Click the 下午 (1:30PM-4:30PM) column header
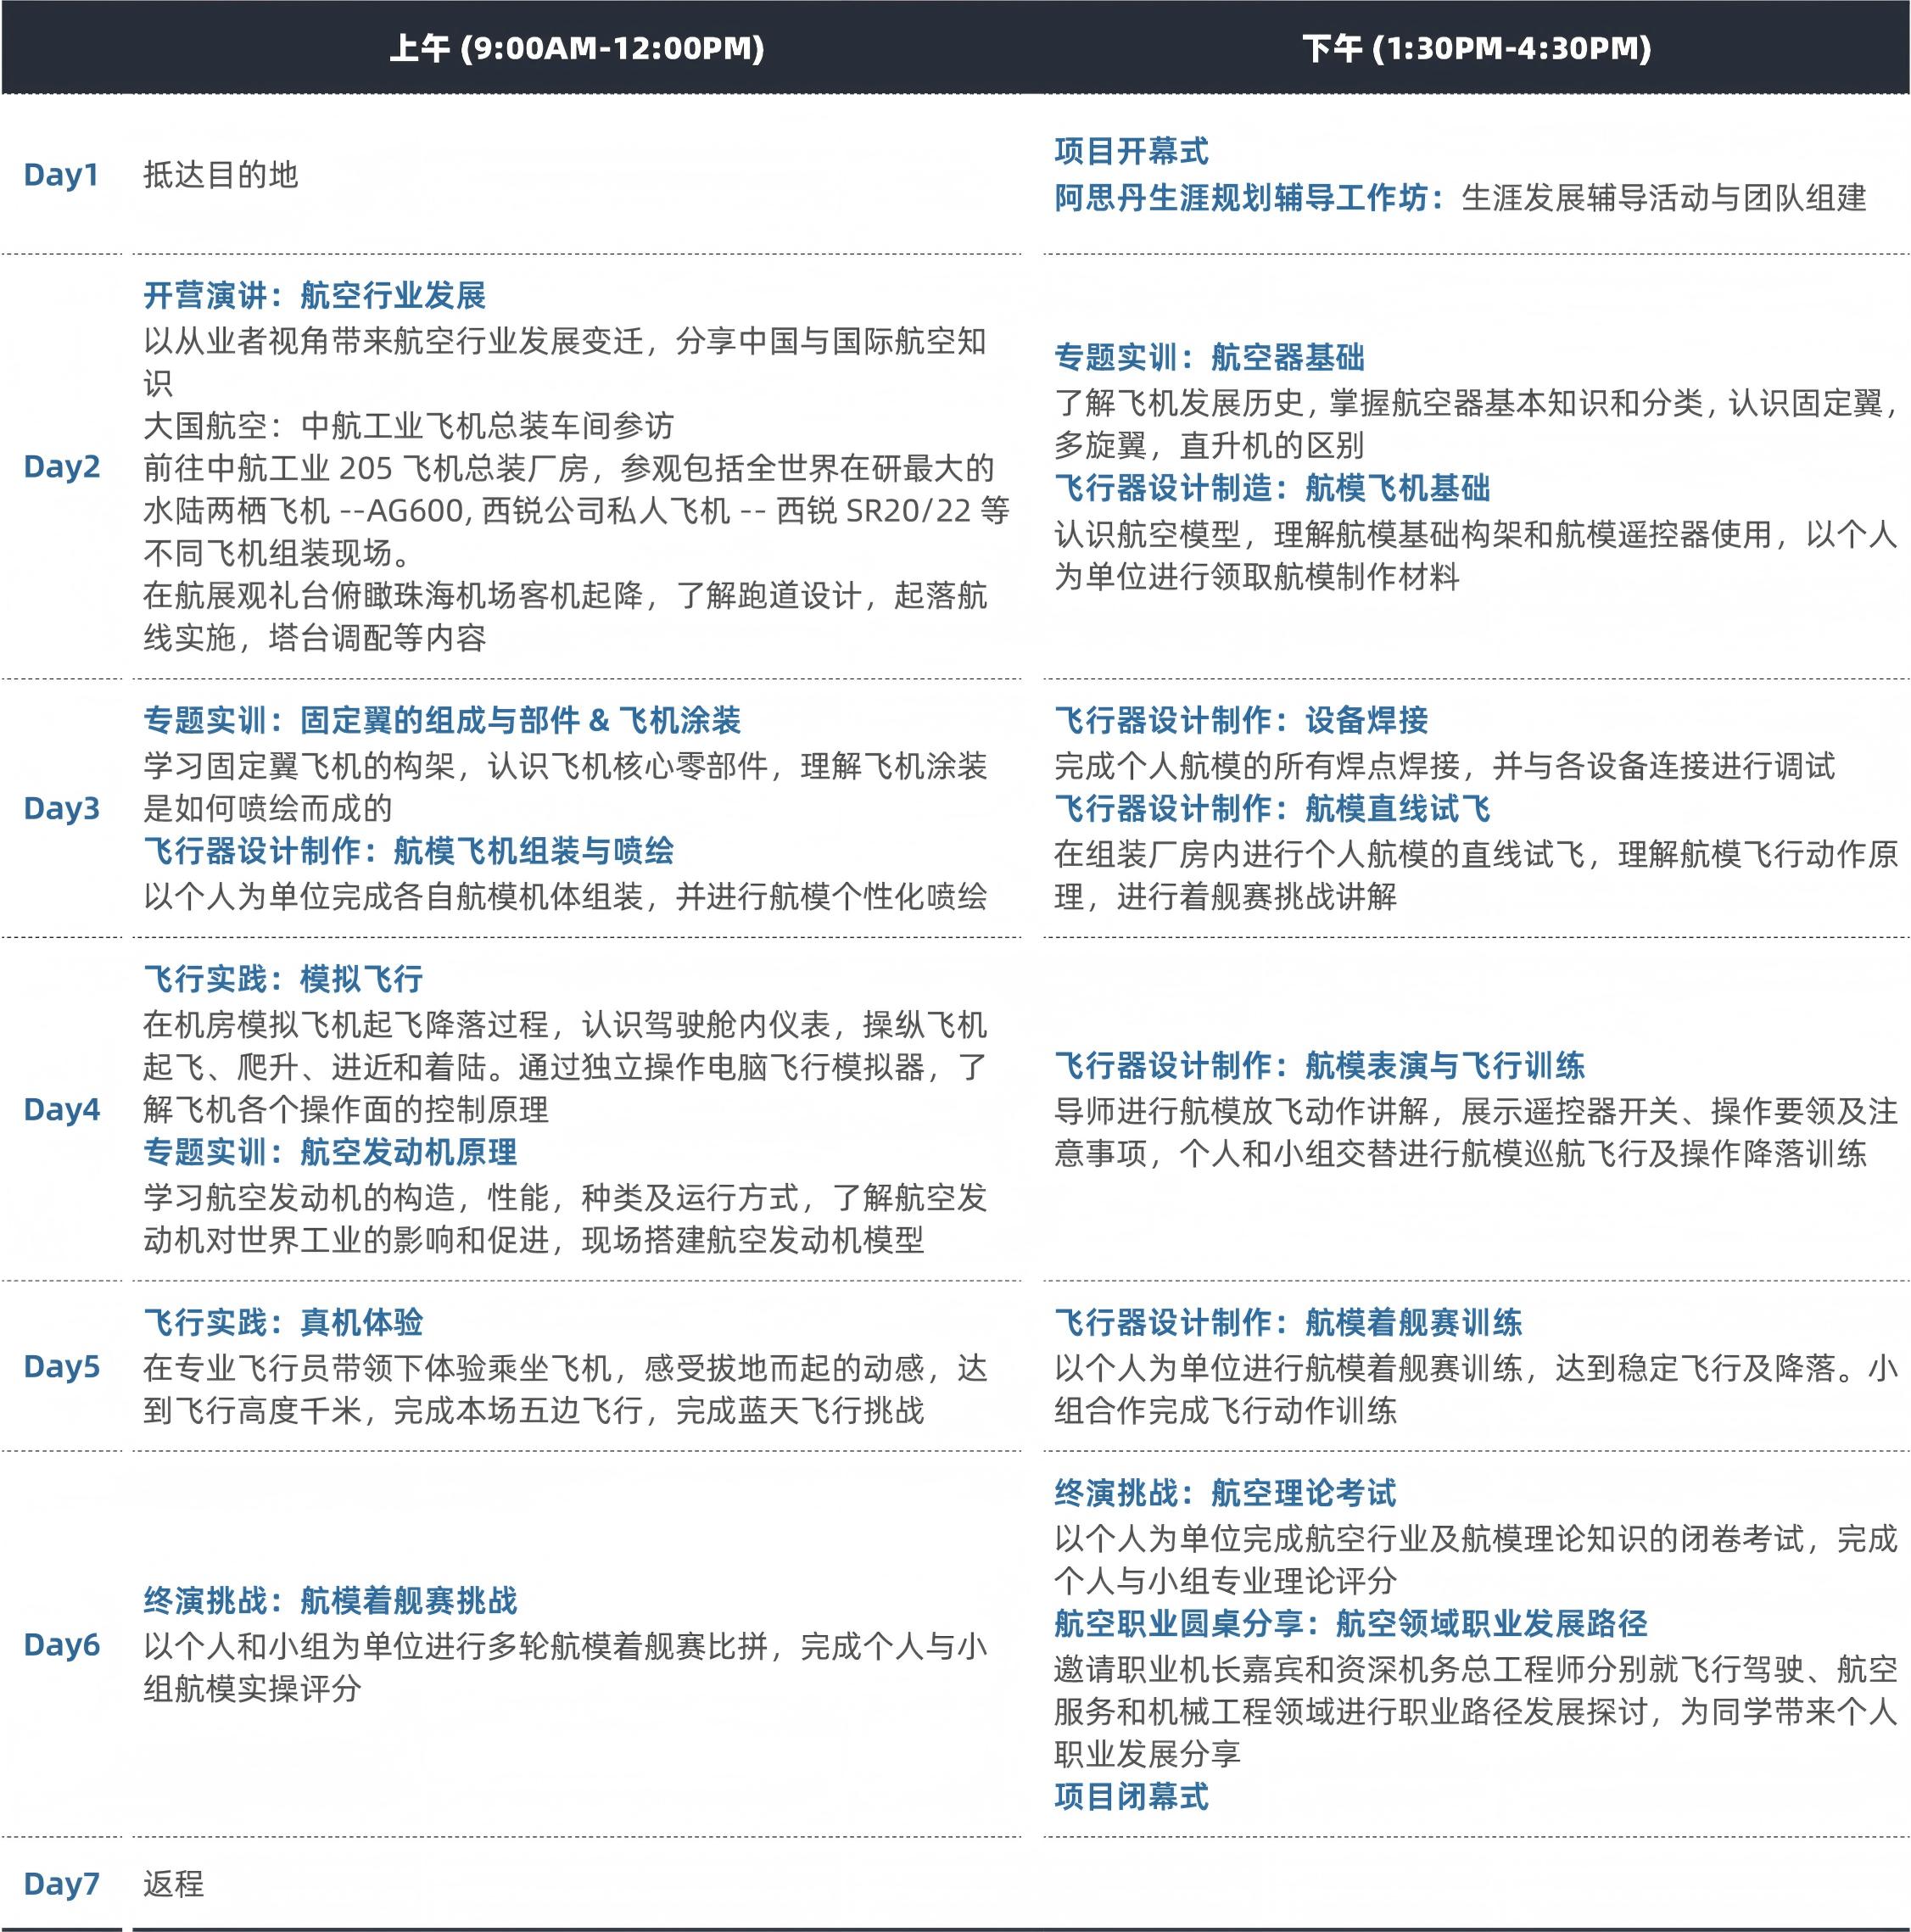The width and height of the screenshot is (1911, 1932). click(x=1476, y=49)
